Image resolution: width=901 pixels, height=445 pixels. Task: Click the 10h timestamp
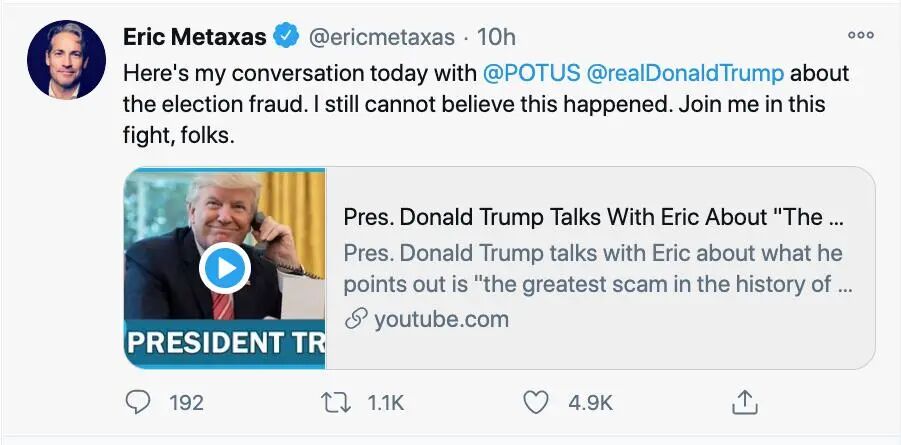pyautogui.click(x=497, y=38)
